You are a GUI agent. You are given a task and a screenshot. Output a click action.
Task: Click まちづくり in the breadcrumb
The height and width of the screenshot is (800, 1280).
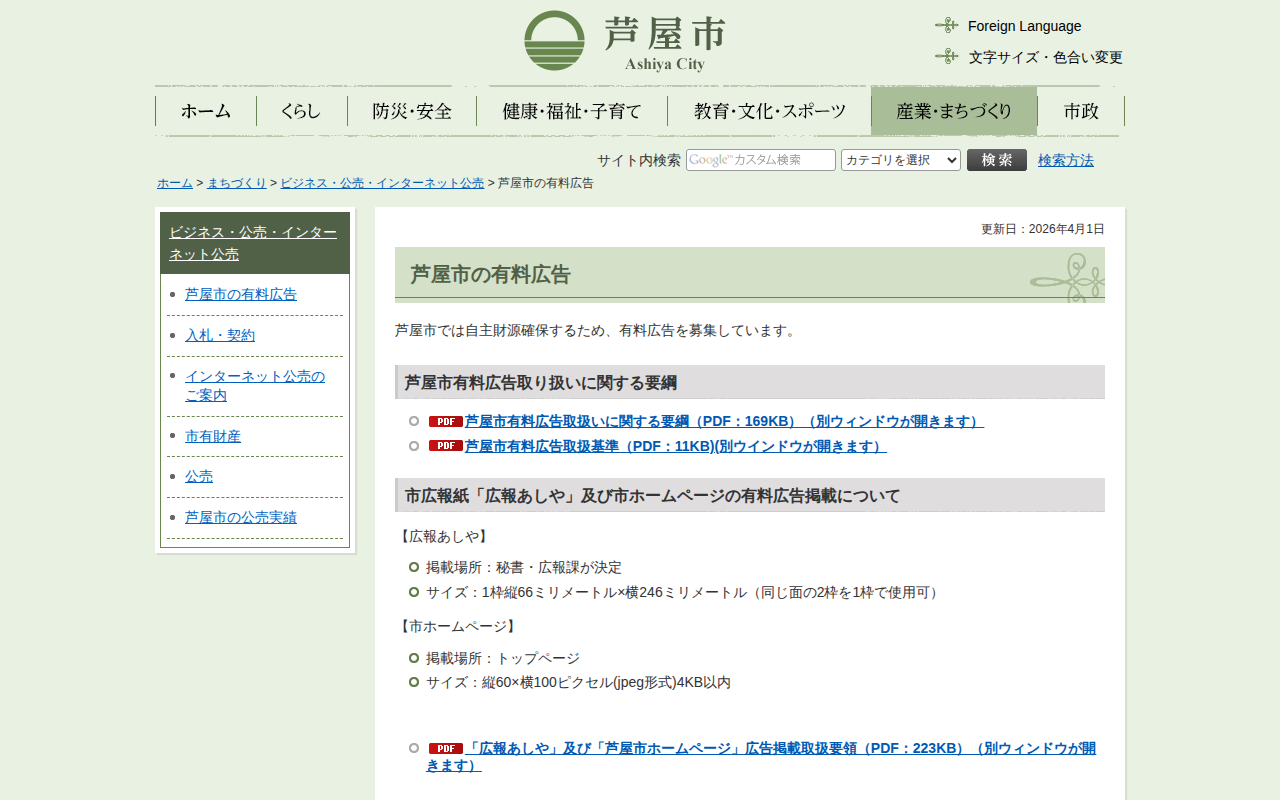[237, 183]
